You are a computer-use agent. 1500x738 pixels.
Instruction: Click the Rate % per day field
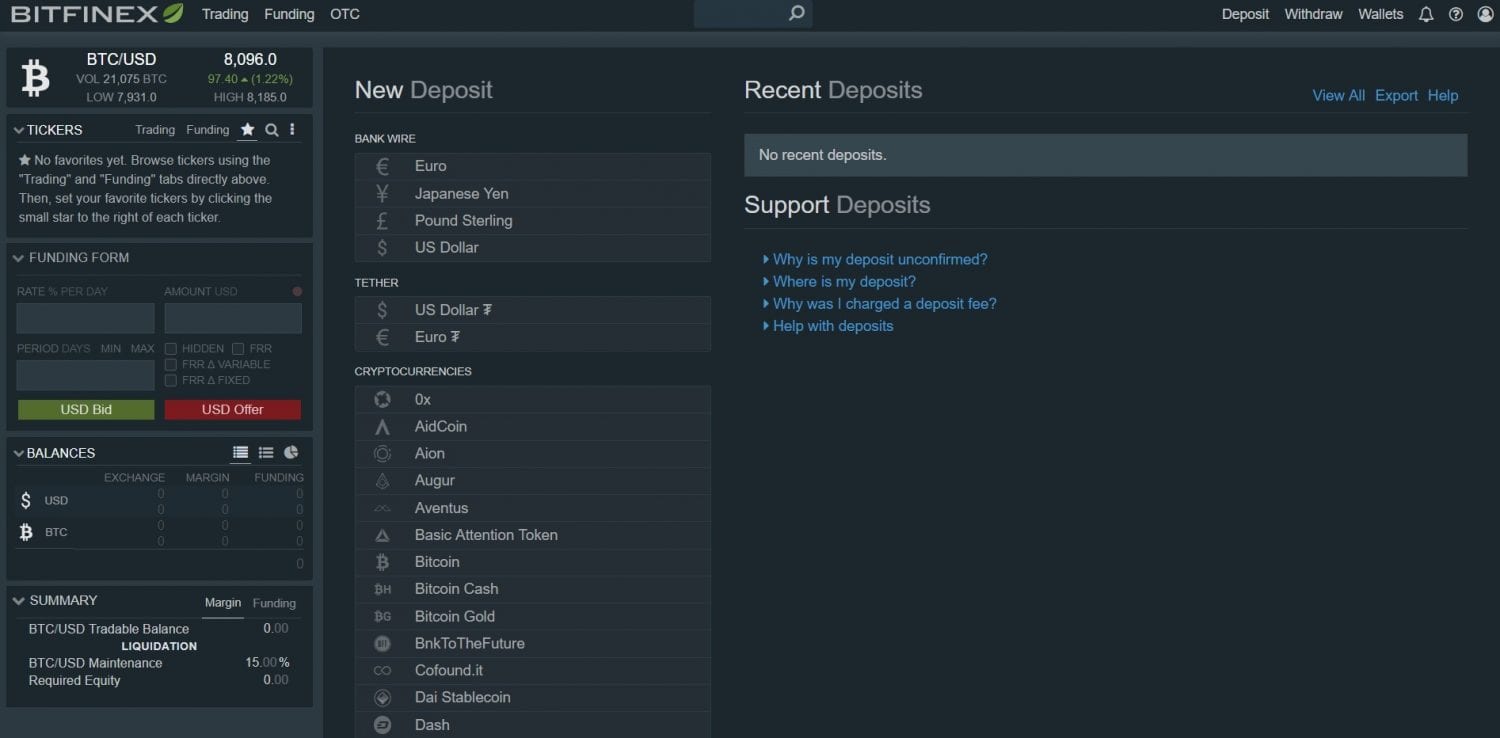click(x=85, y=319)
